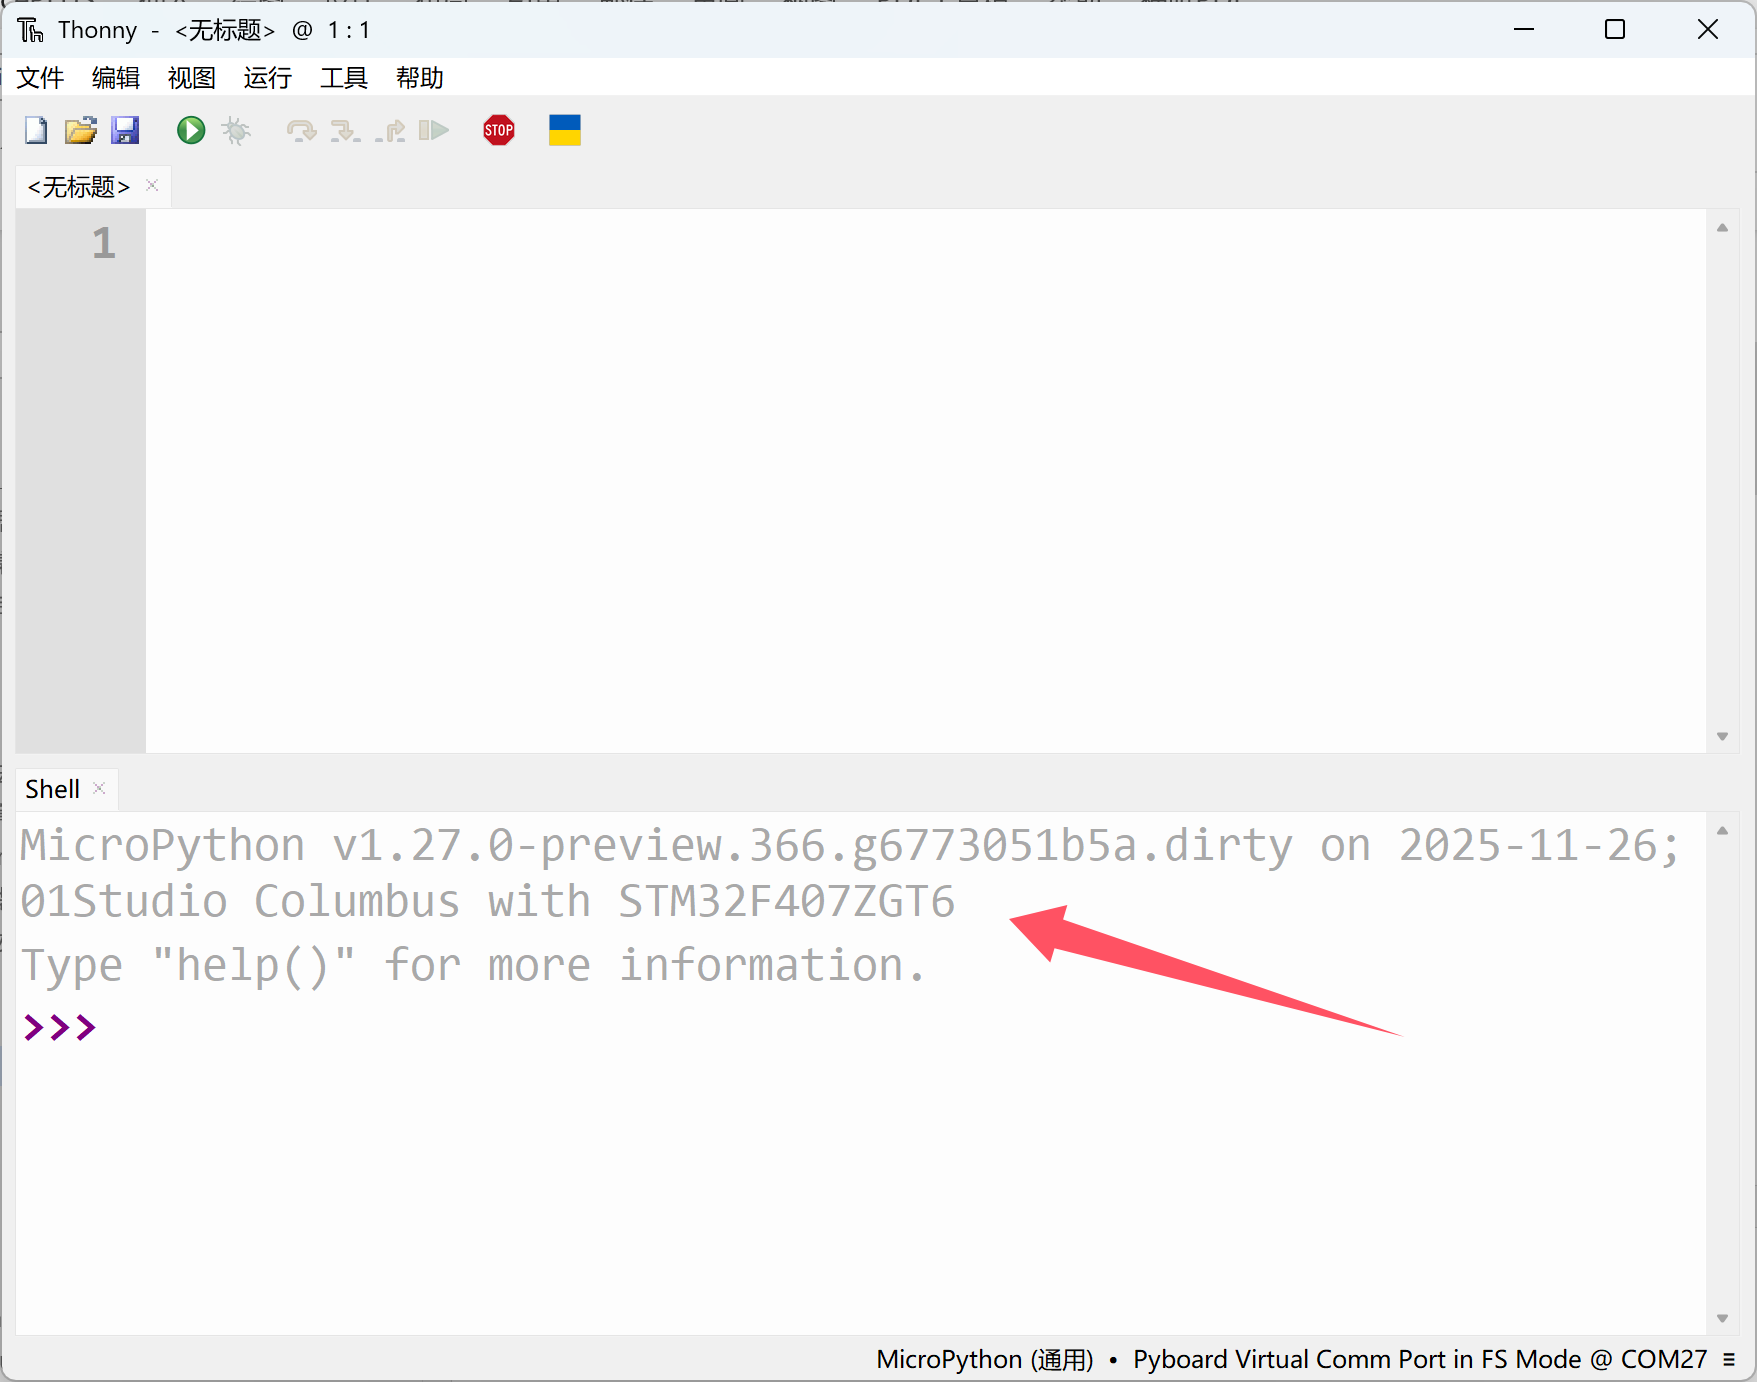Close the <无标题> editor tab

(x=151, y=185)
